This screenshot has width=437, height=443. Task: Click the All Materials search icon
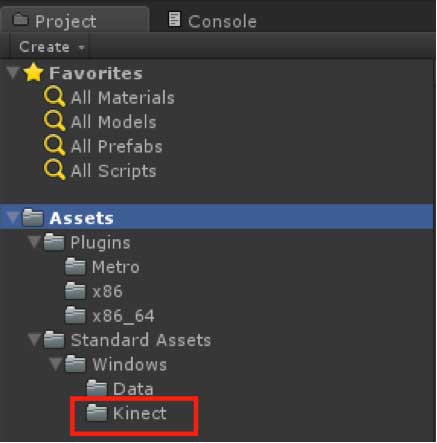tap(54, 97)
